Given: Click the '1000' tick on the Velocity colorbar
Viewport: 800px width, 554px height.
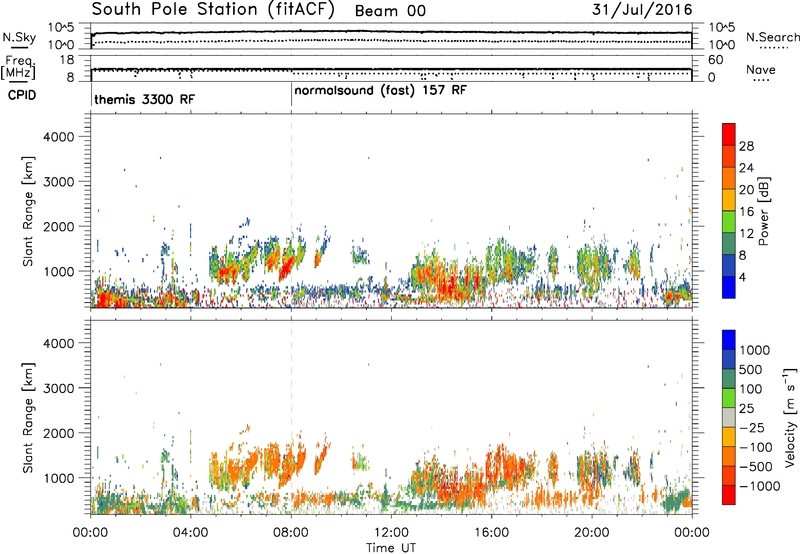Looking at the screenshot, I should [754, 350].
